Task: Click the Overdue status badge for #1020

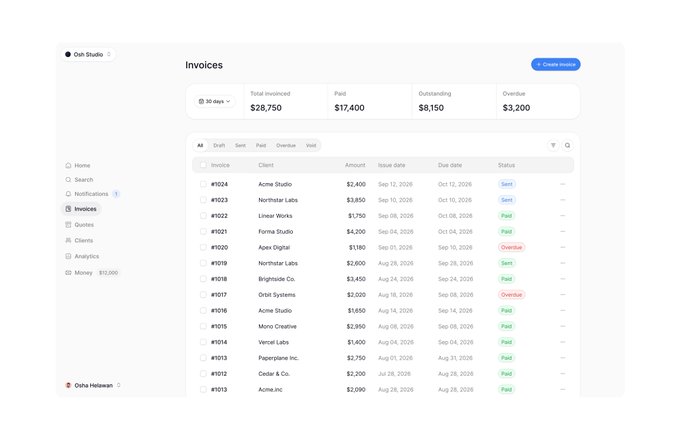Action: pyautogui.click(x=512, y=247)
